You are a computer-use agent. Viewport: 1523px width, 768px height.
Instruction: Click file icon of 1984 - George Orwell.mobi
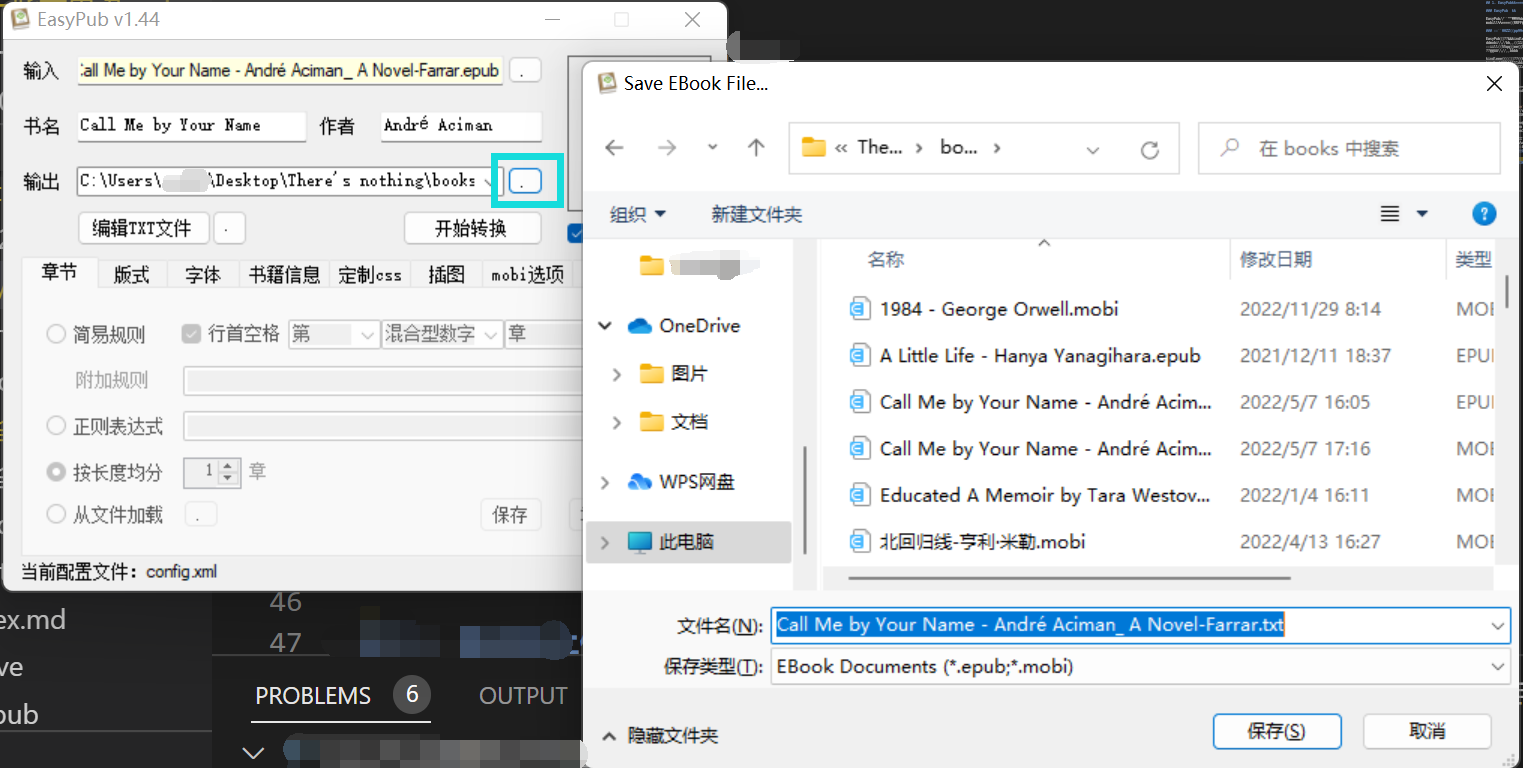[x=859, y=309]
